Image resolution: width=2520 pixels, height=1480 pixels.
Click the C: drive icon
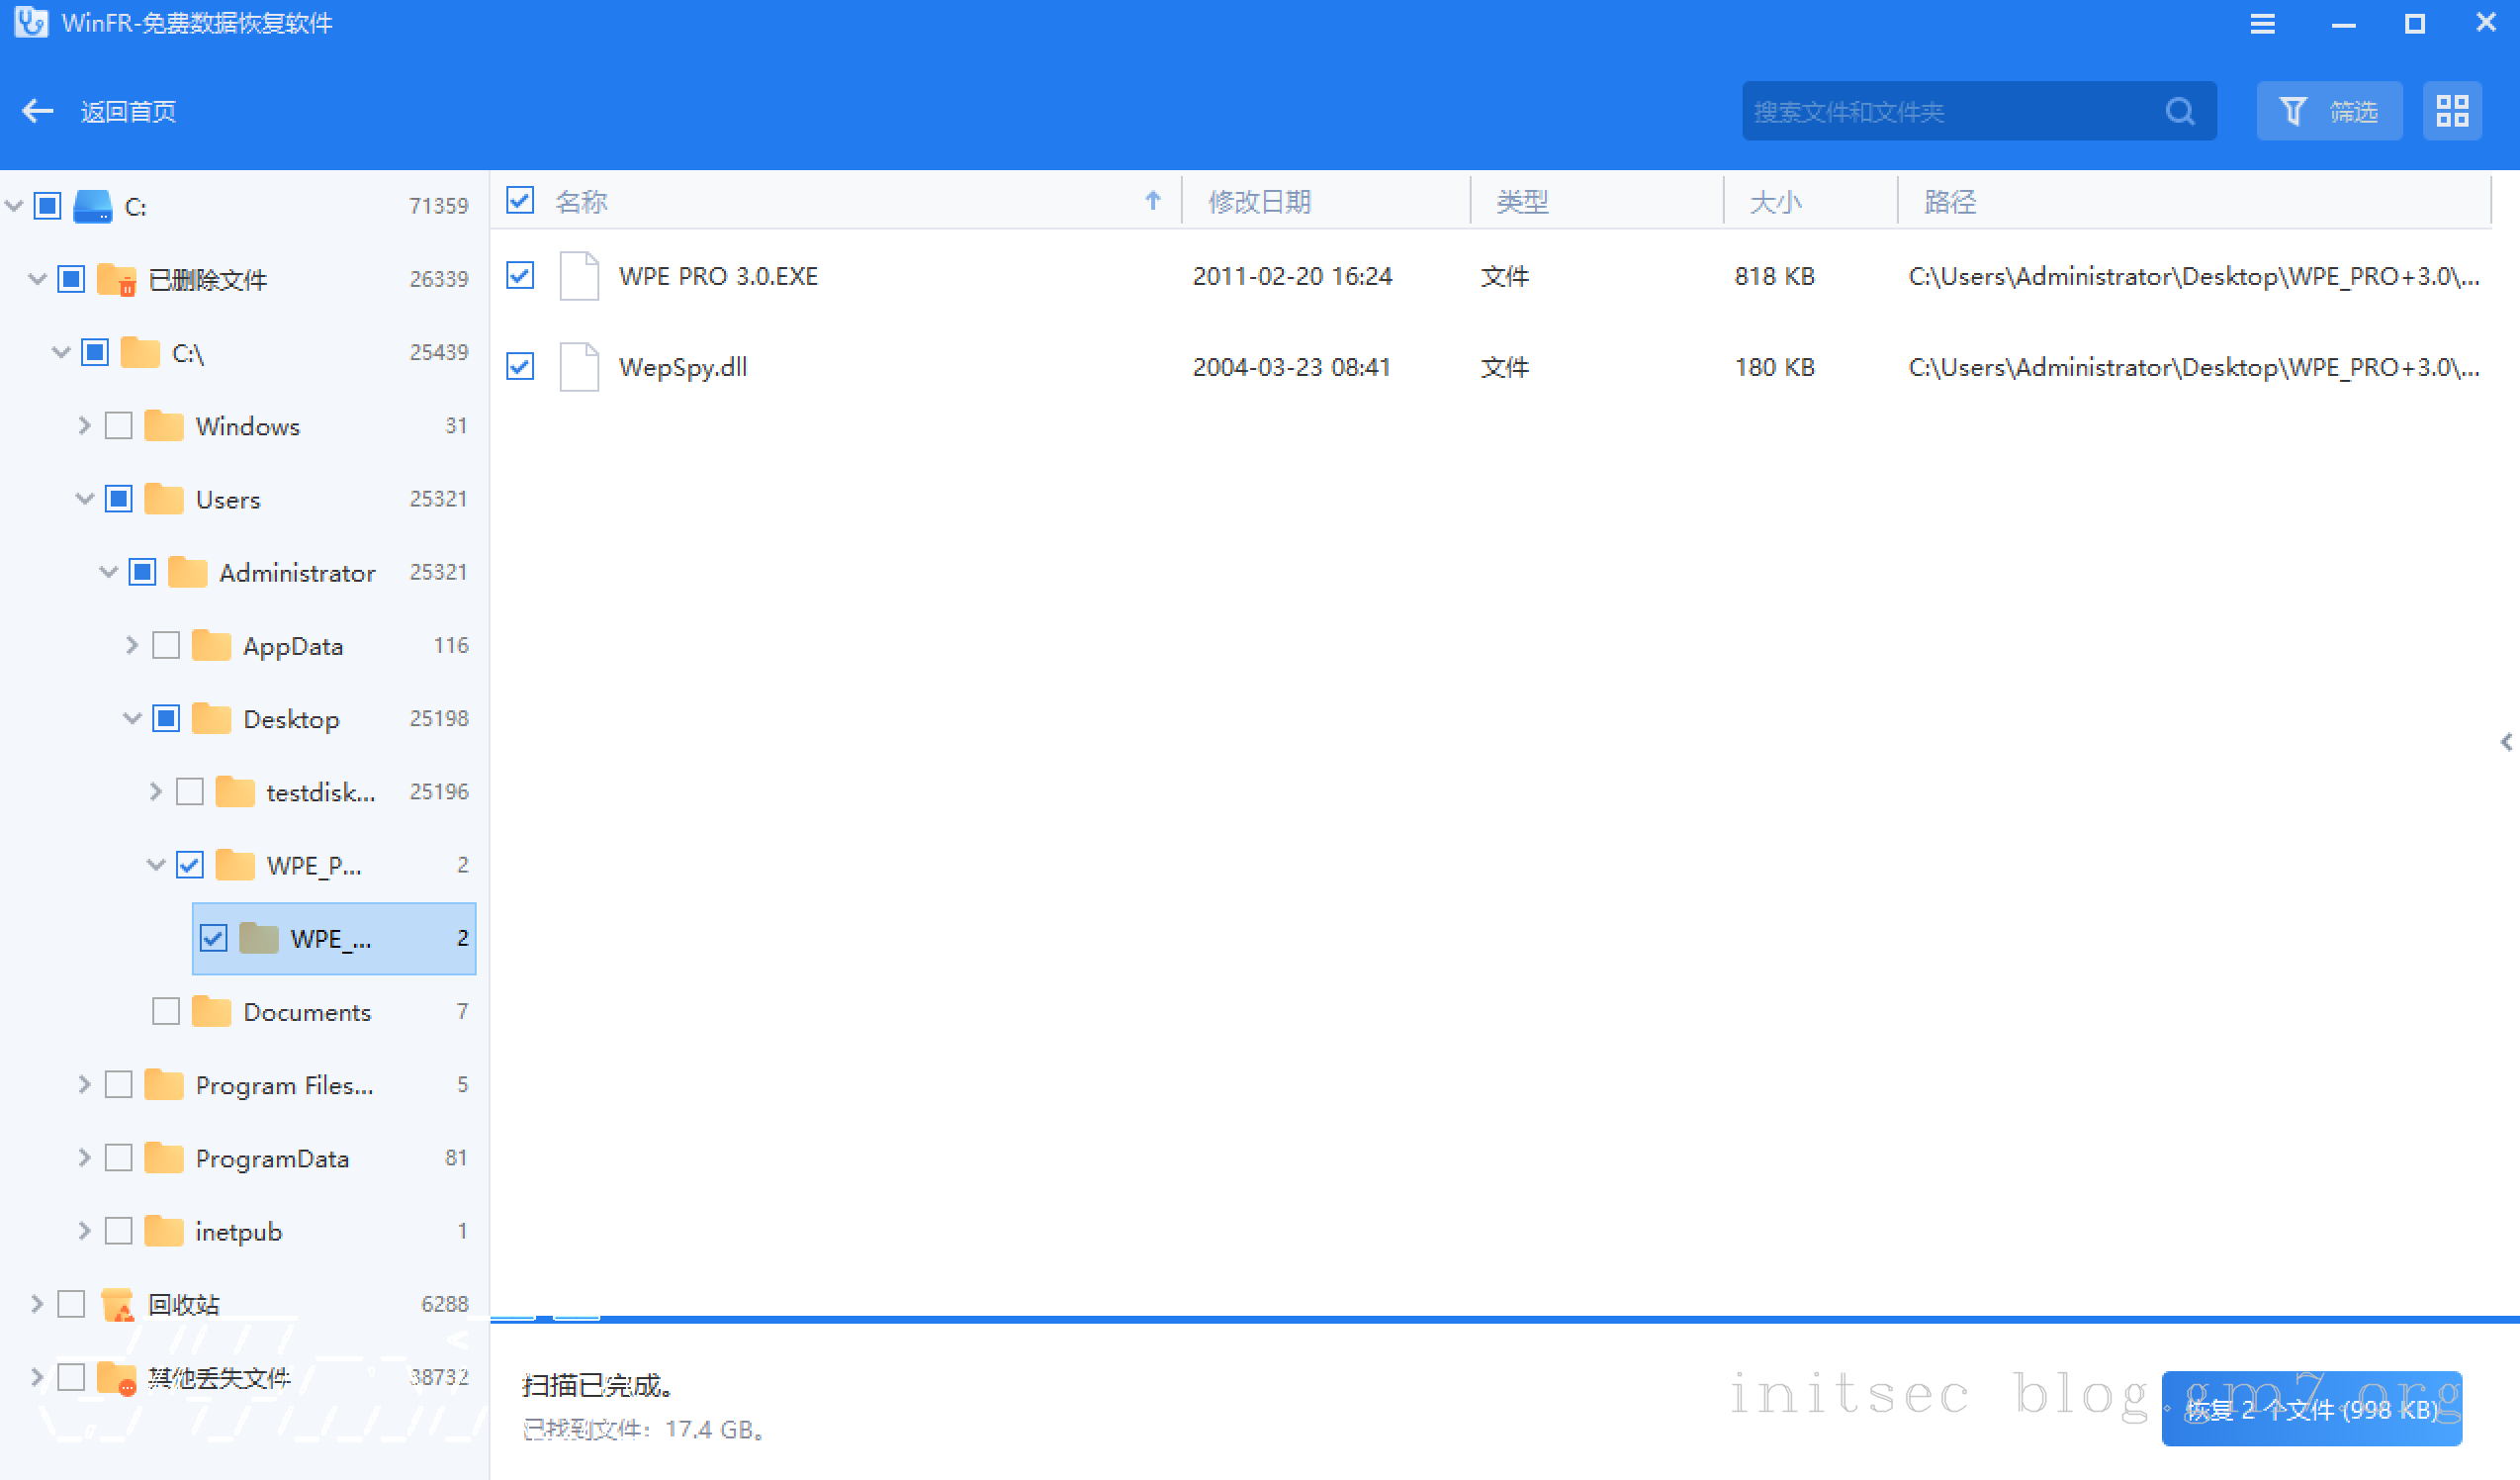[93, 206]
